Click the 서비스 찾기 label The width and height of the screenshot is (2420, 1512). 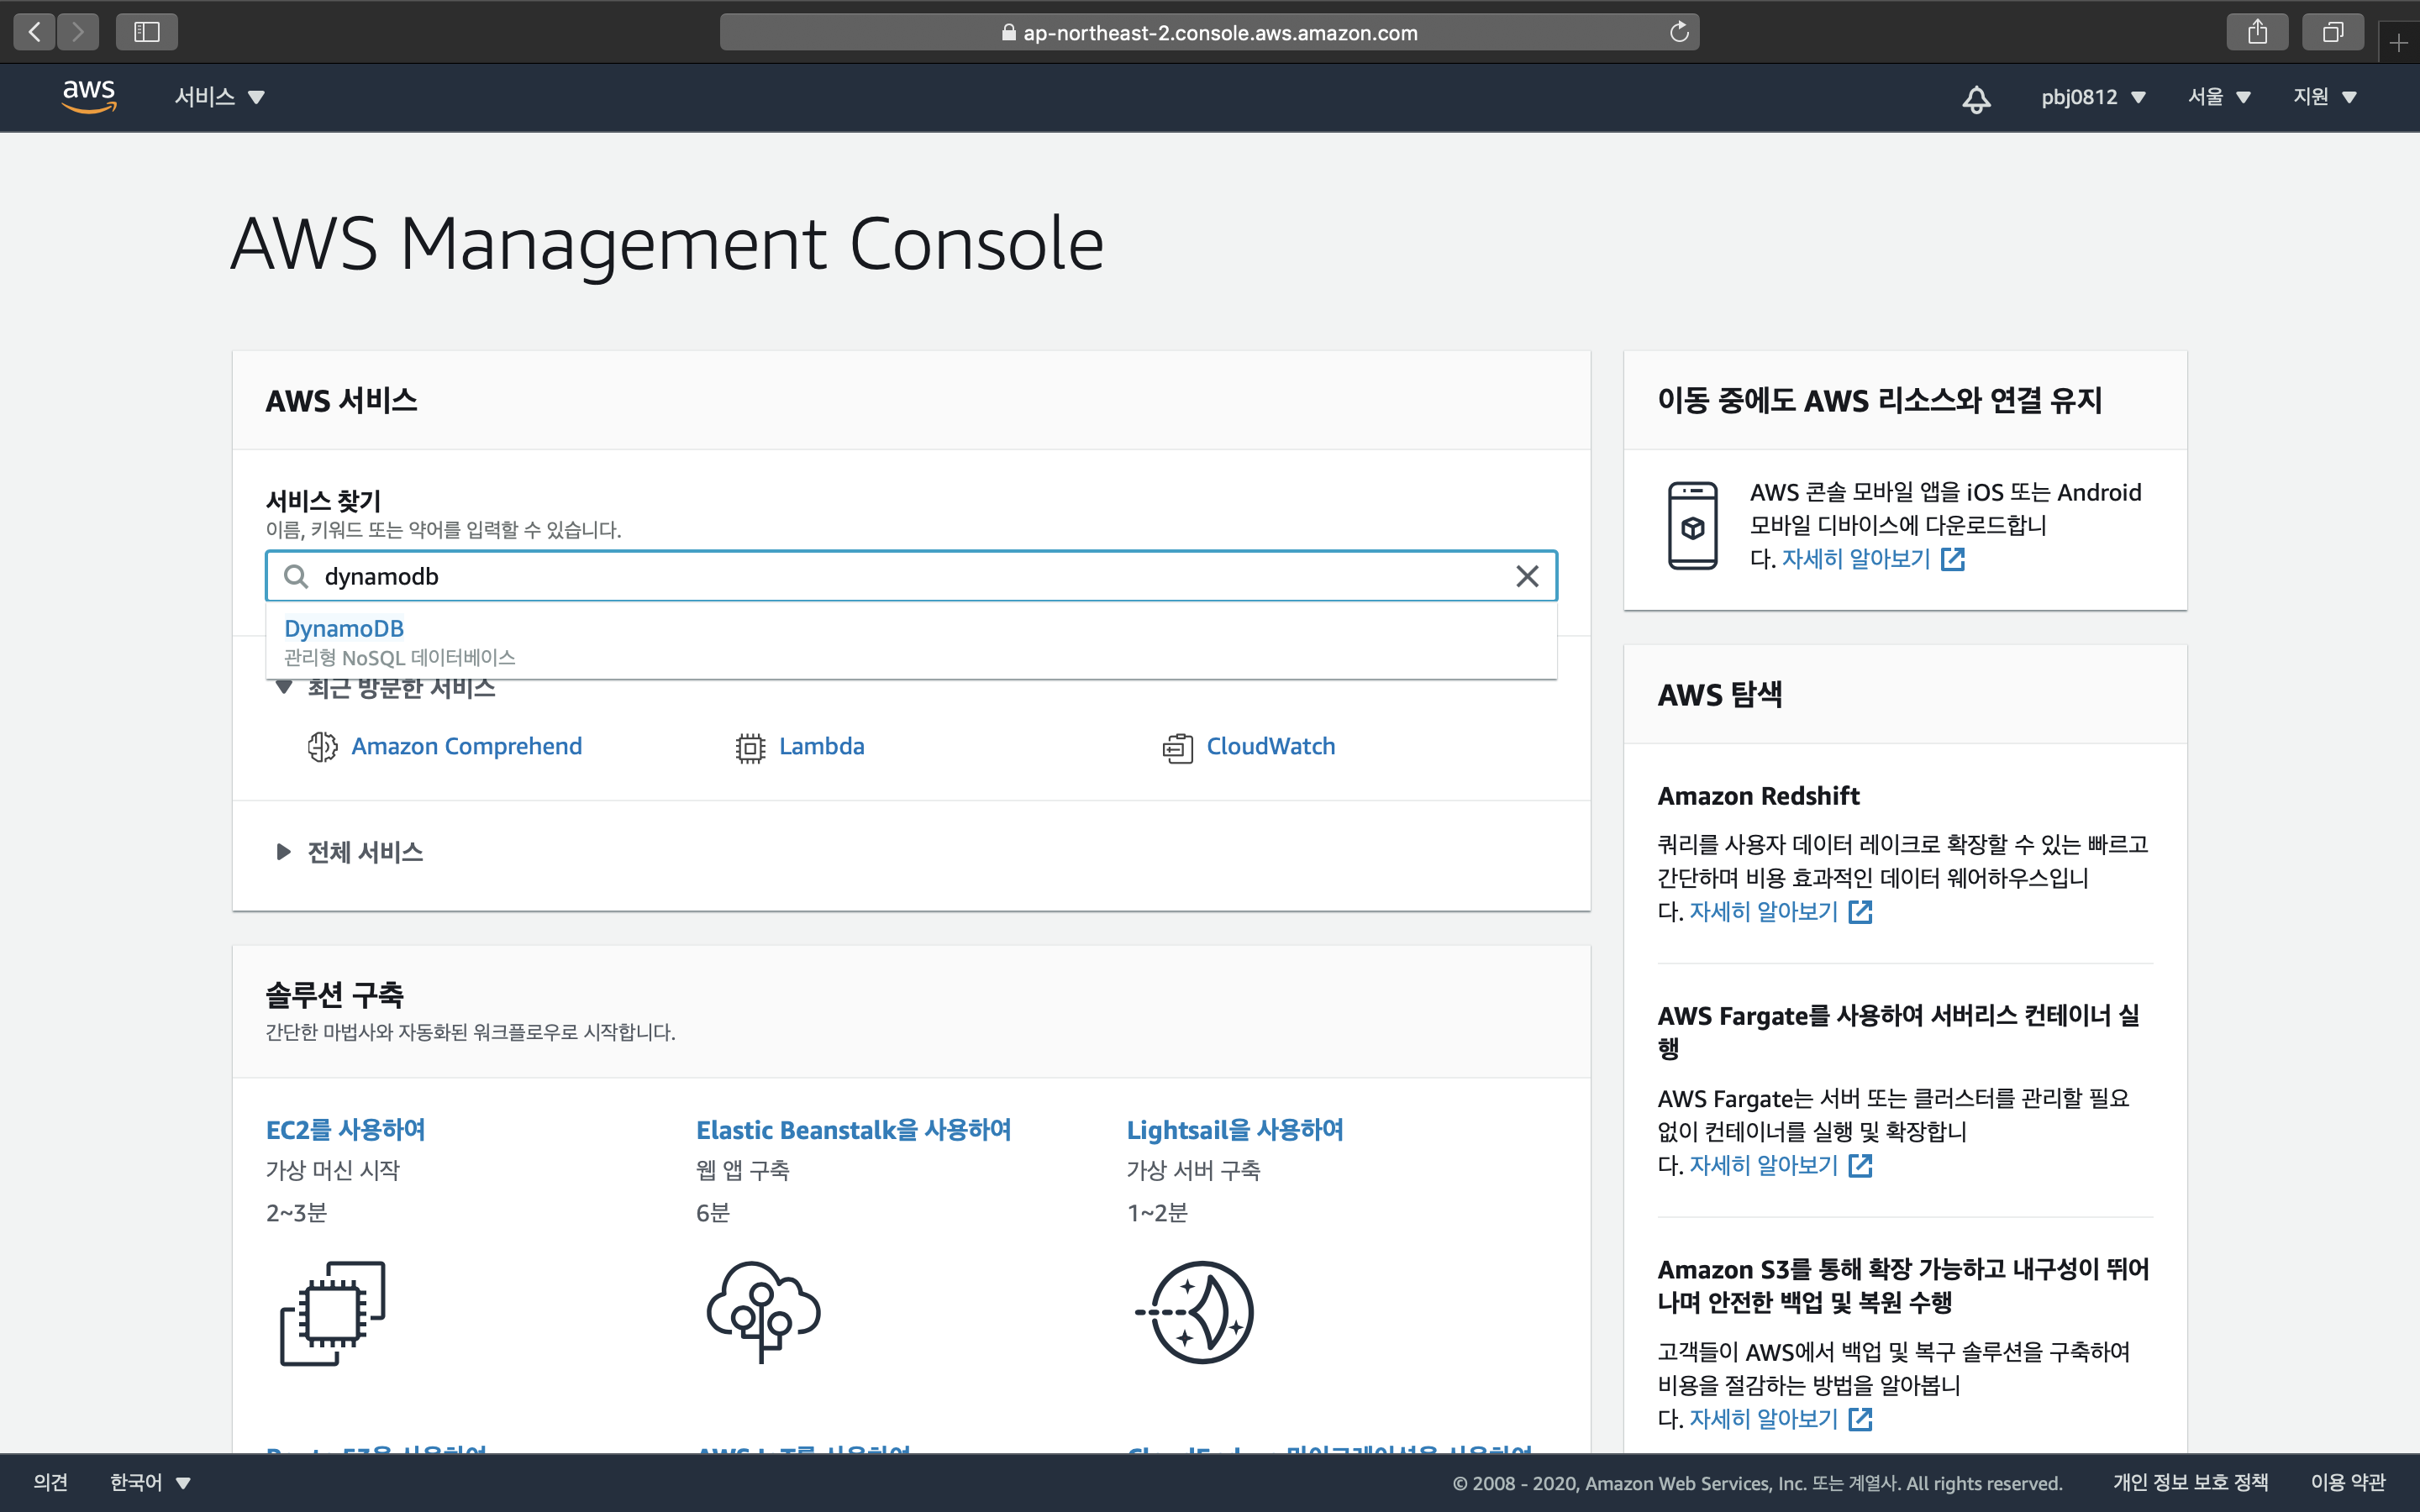[323, 500]
